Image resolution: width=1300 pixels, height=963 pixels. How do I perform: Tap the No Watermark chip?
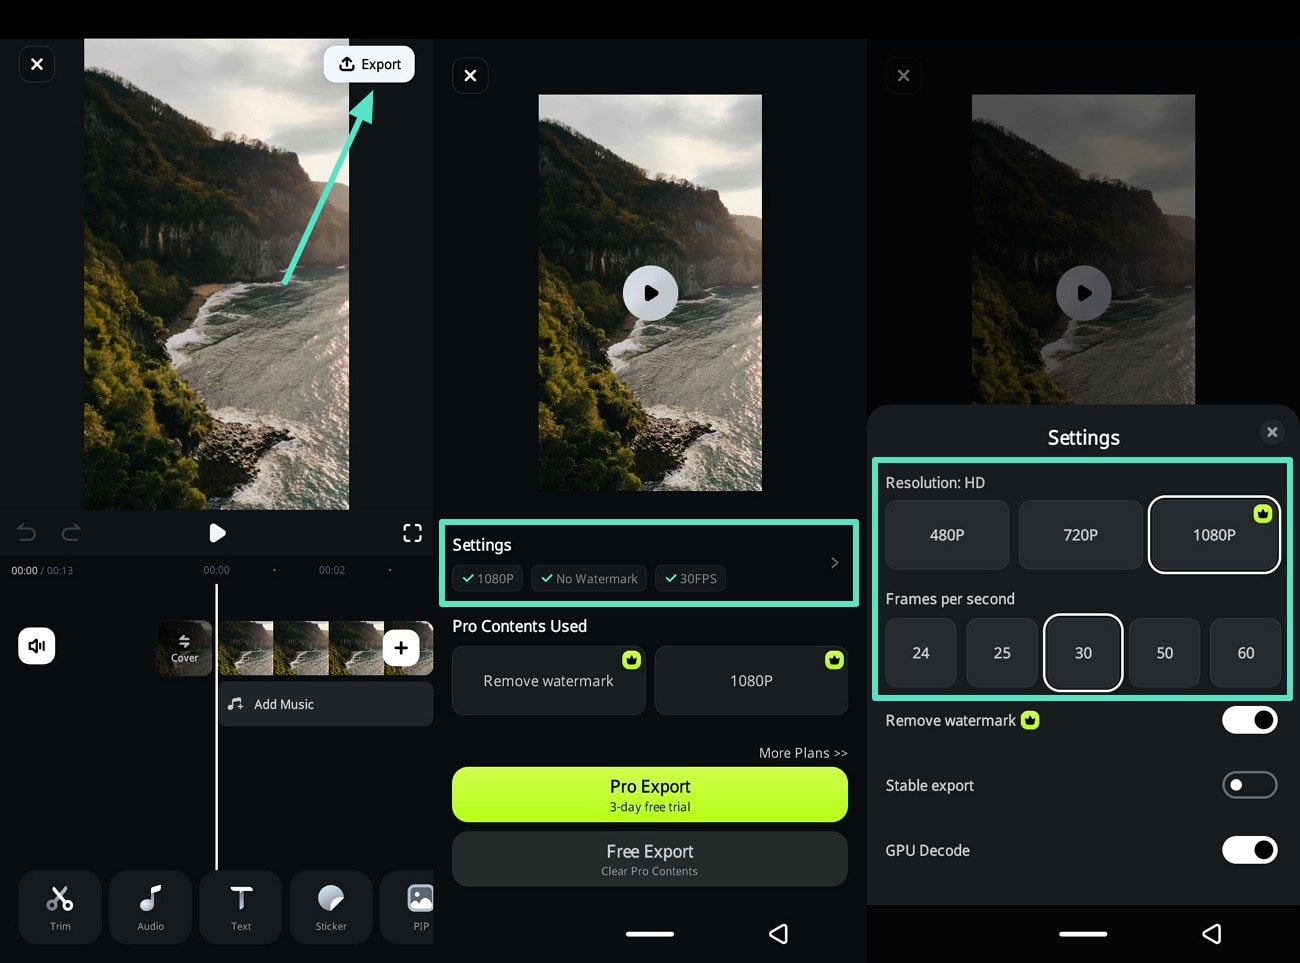[589, 578]
